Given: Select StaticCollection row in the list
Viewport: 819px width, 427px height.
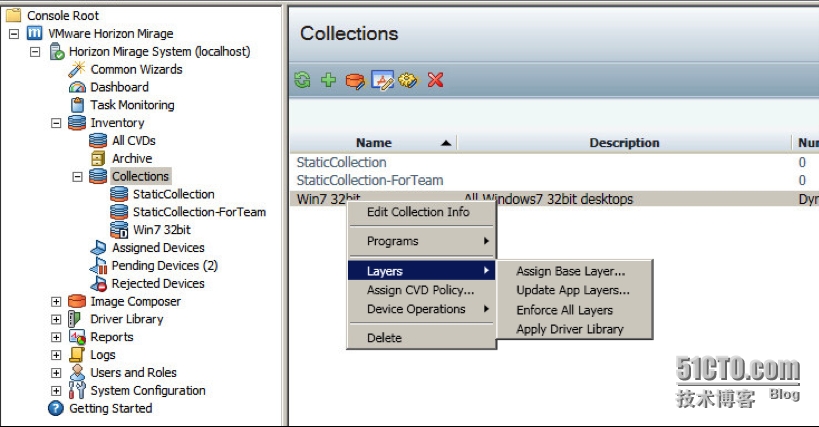Looking at the screenshot, I should coord(554,162).
